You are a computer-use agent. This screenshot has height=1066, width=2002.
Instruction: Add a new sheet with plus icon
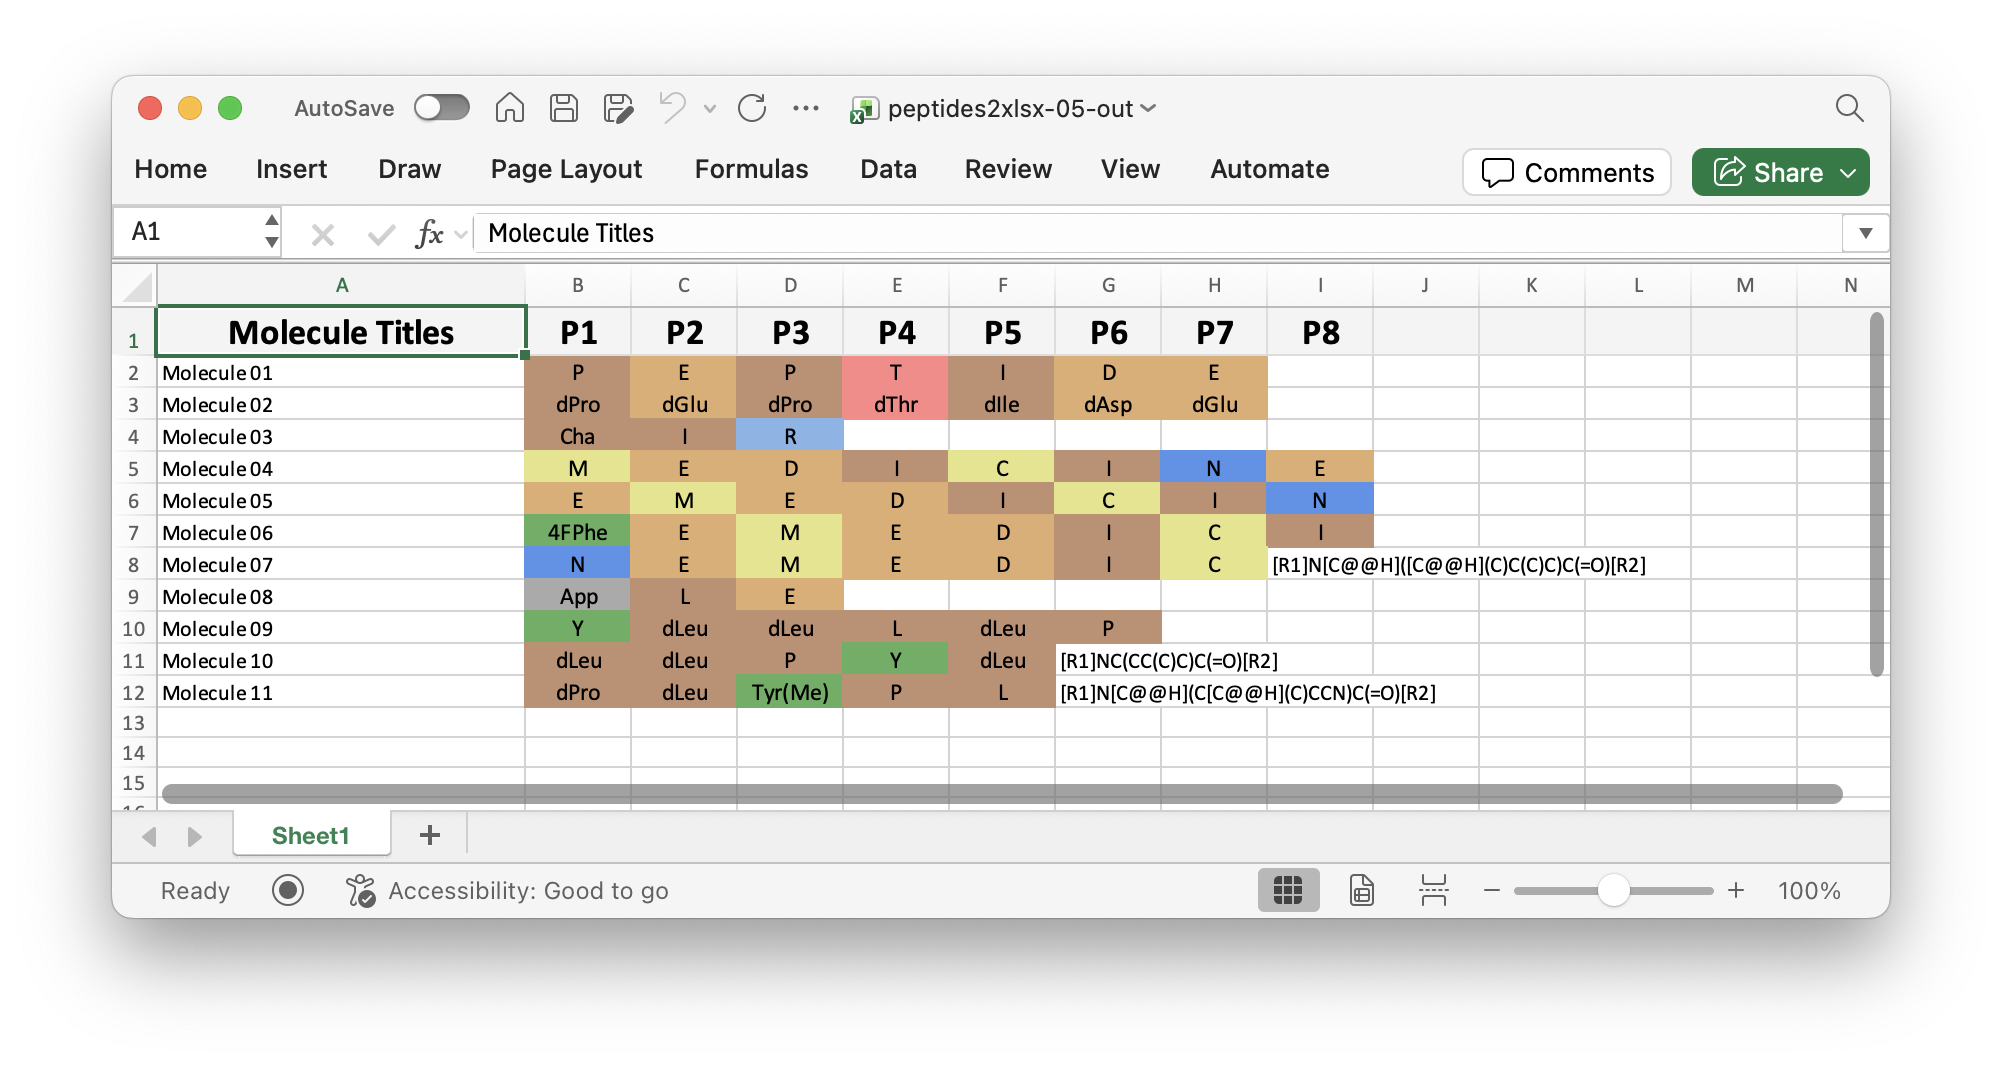(430, 835)
